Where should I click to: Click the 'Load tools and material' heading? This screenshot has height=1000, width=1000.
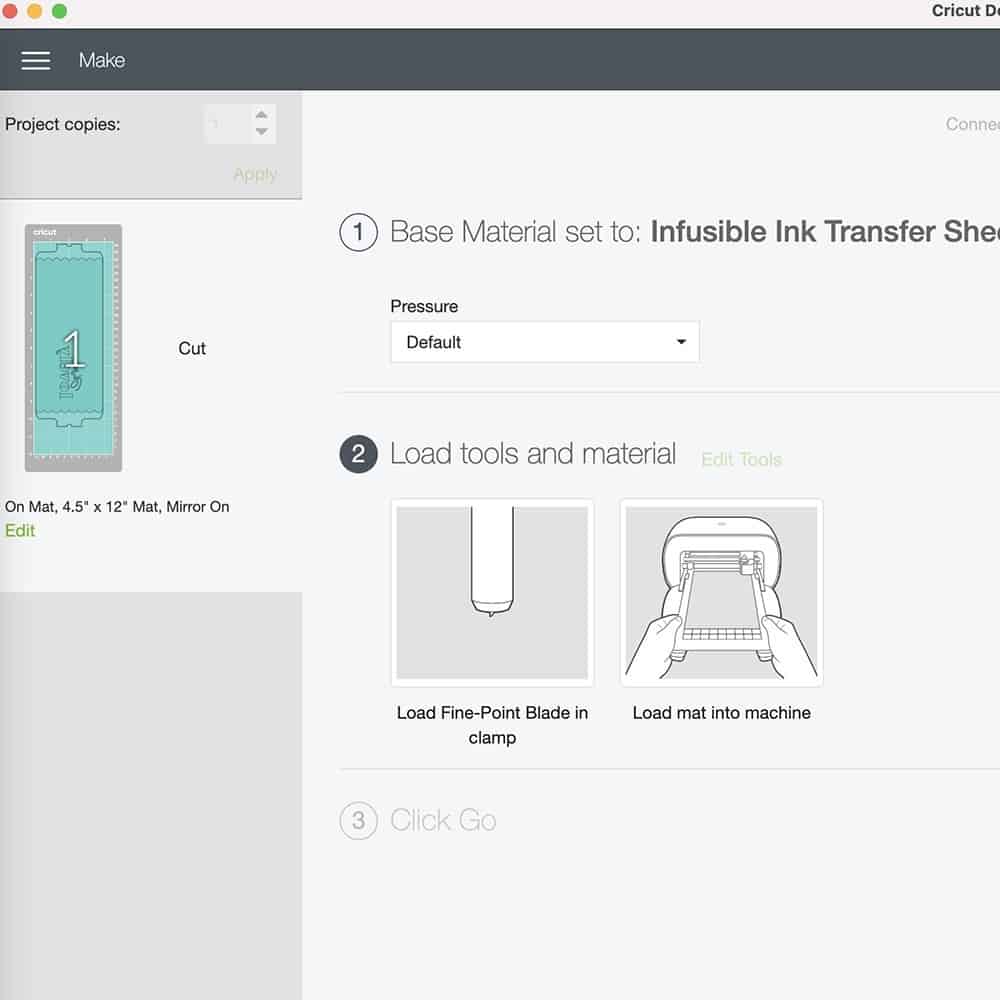coord(533,454)
